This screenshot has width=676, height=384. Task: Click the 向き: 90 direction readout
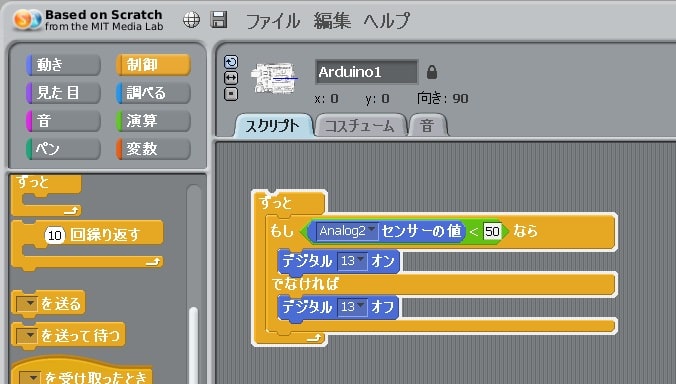coord(443,99)
